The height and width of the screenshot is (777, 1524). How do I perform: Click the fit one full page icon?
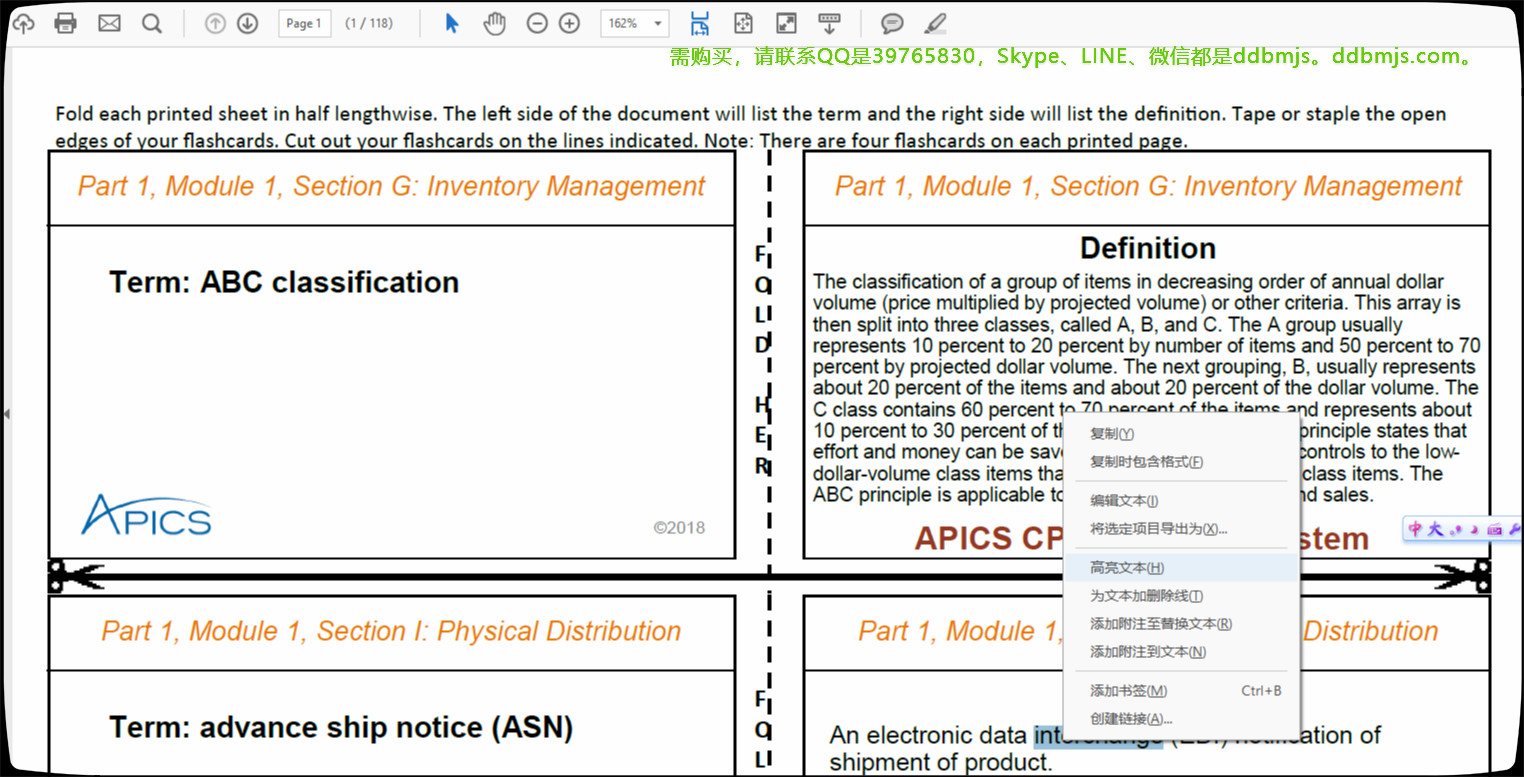coord(743,23)
